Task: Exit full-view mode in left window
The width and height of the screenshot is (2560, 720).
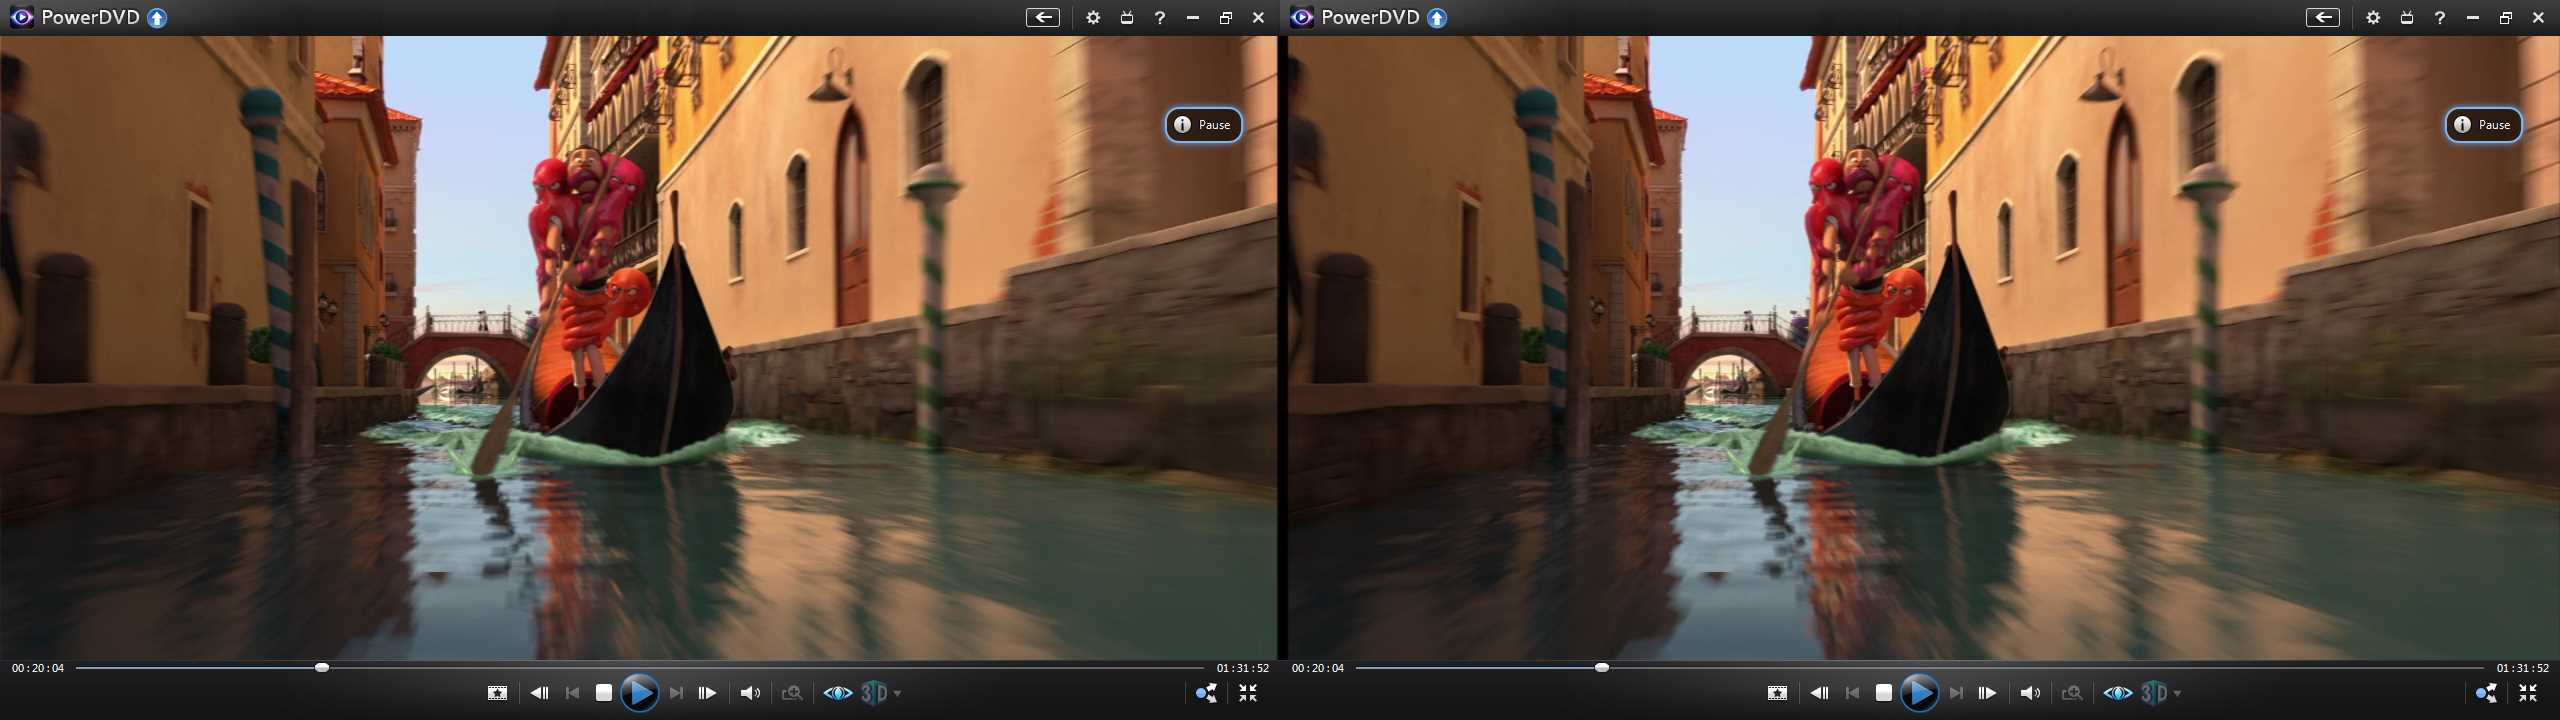Action: tap(1248, 693)
